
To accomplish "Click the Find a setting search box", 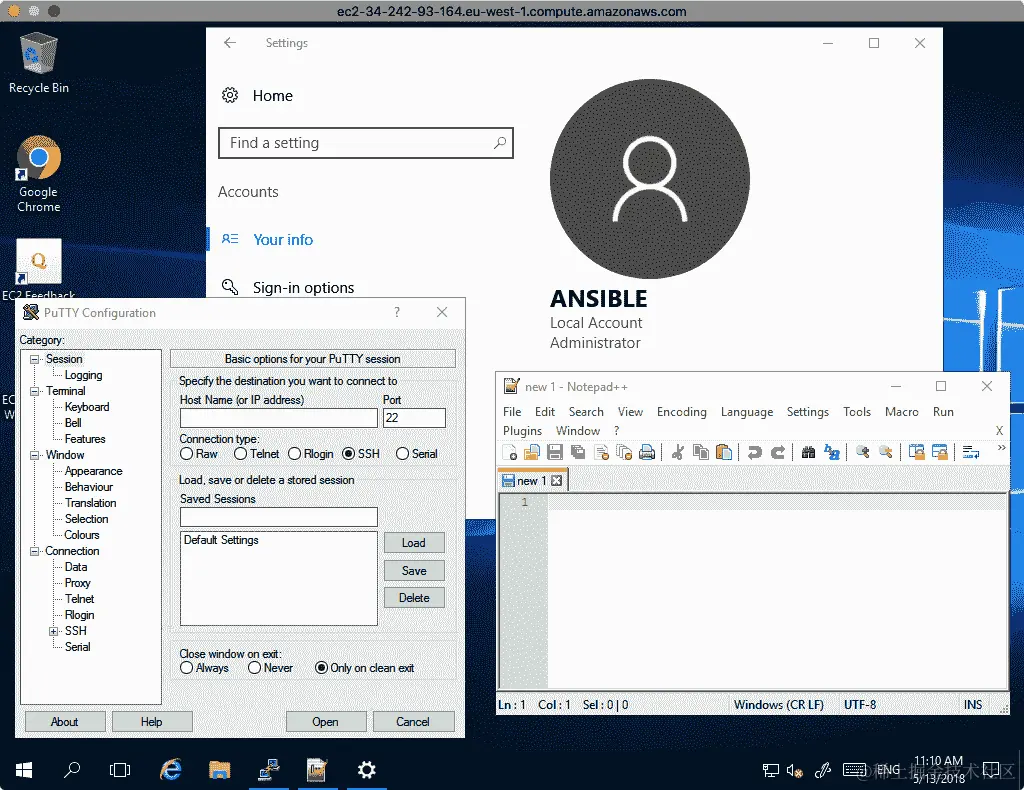I will click(x=366, y=143).
